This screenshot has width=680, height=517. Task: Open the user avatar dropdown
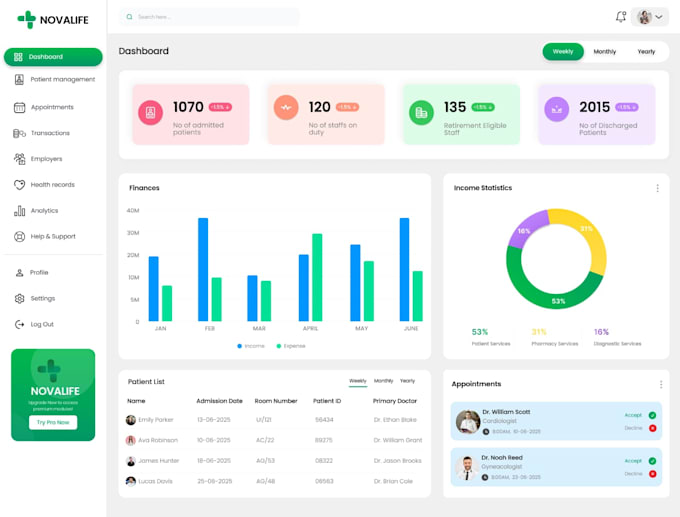650,17
